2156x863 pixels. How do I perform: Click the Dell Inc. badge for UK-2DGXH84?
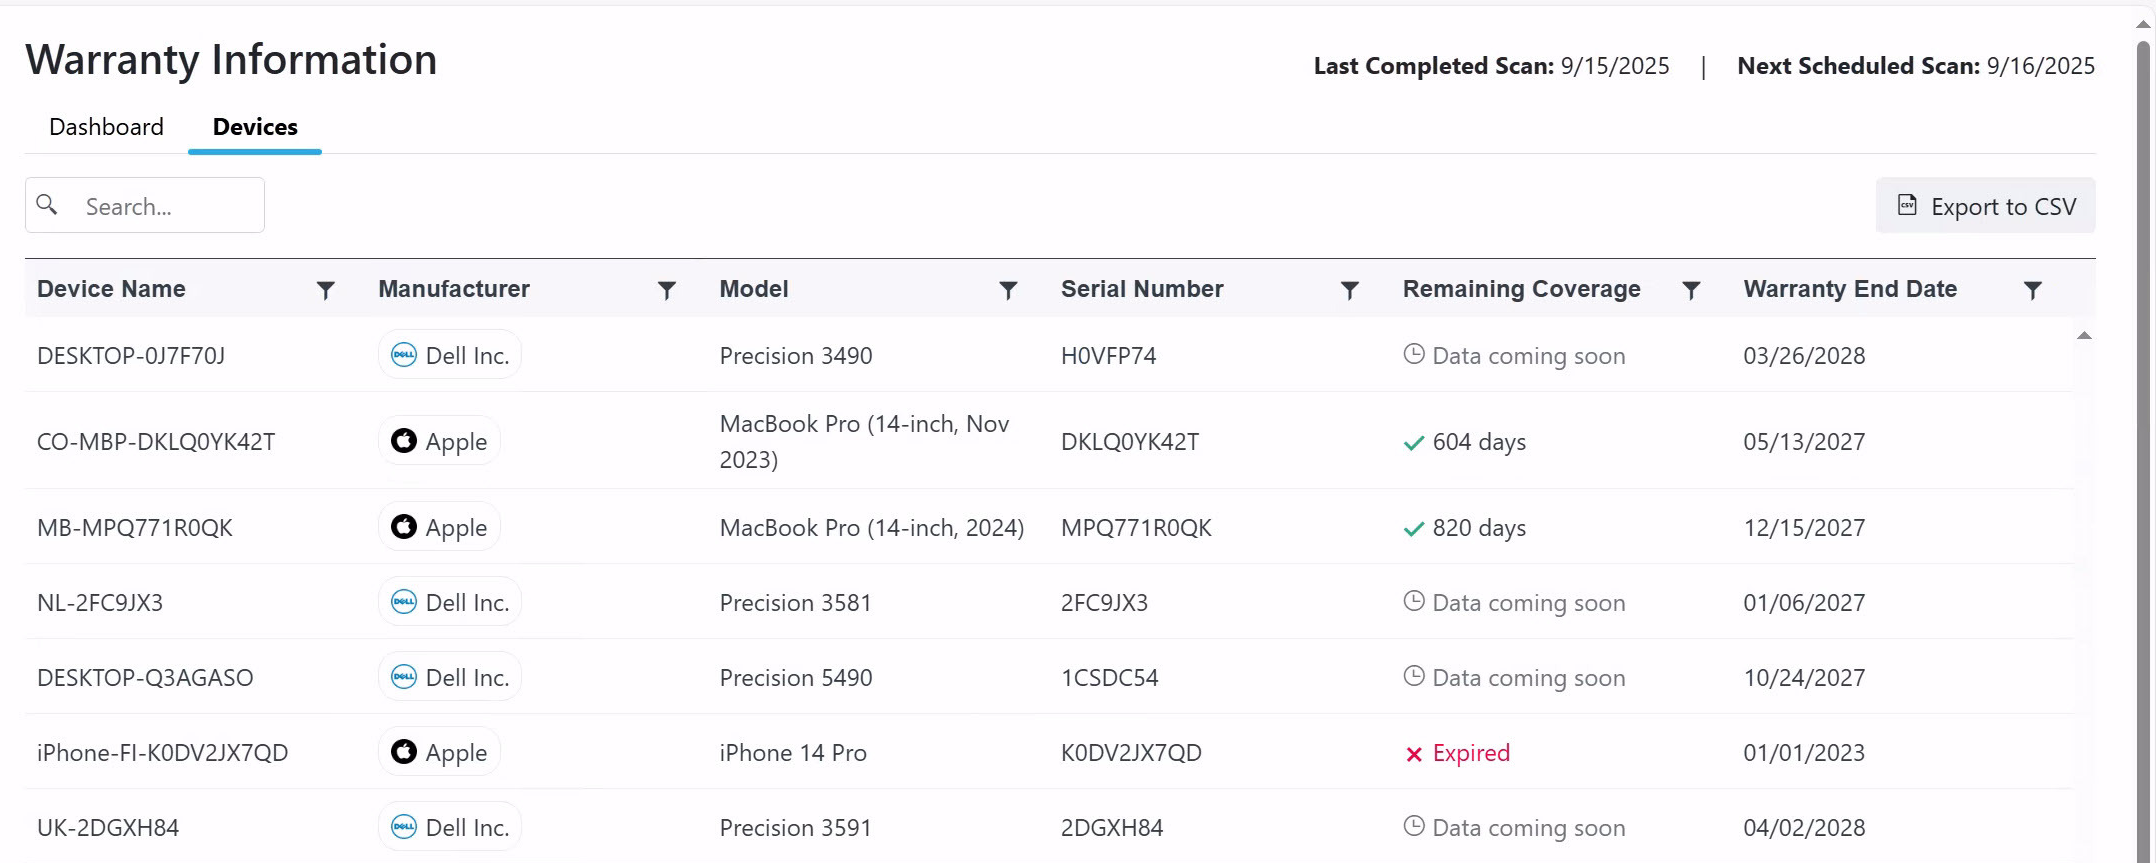point(450,827)
